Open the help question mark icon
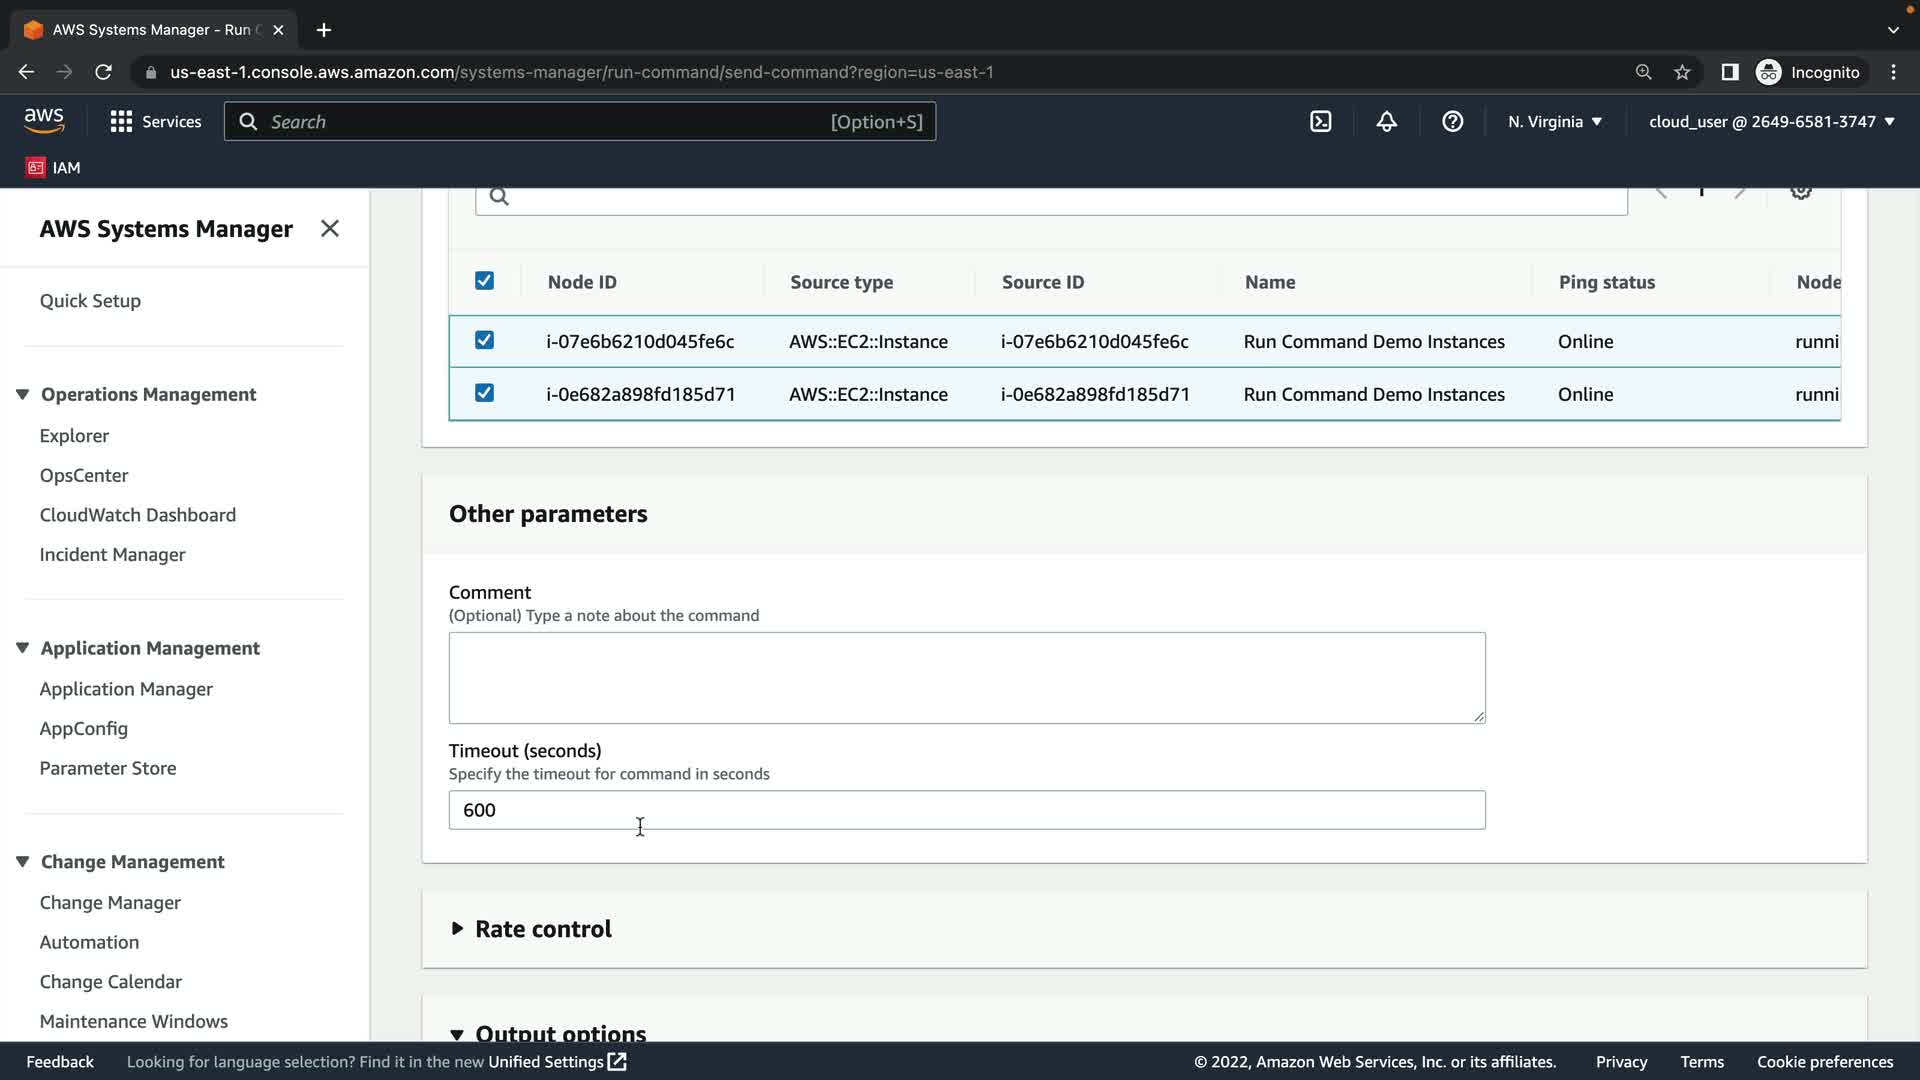 [x=1452, y=121]
